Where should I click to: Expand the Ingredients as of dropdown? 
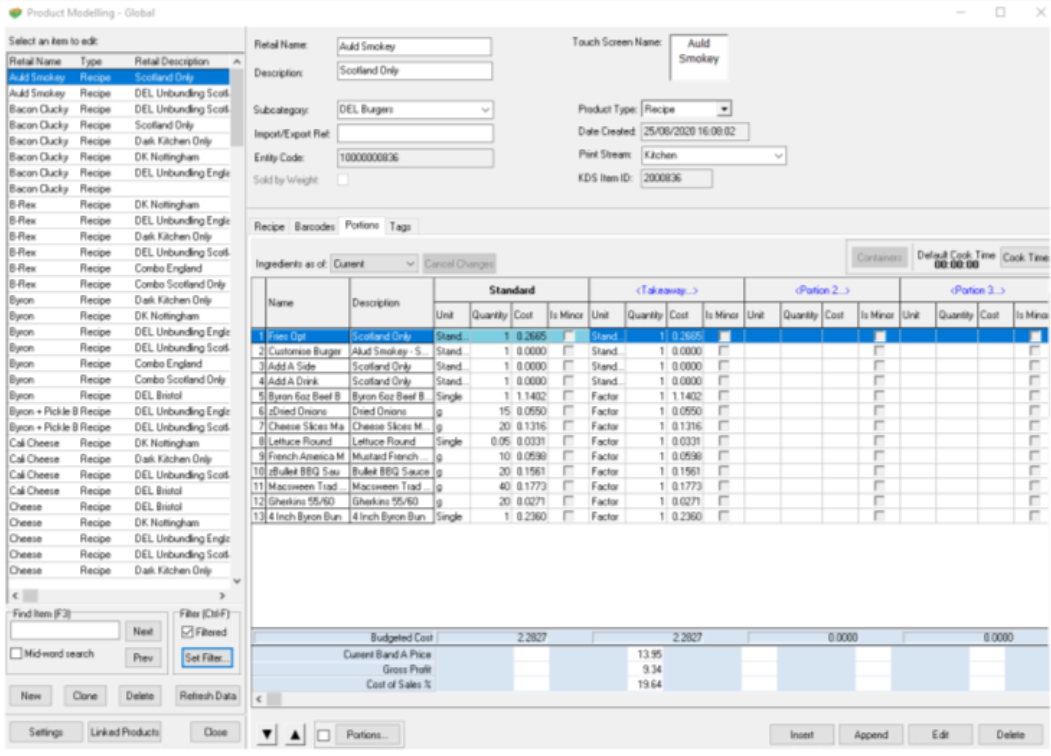click(x=410, y=264)
